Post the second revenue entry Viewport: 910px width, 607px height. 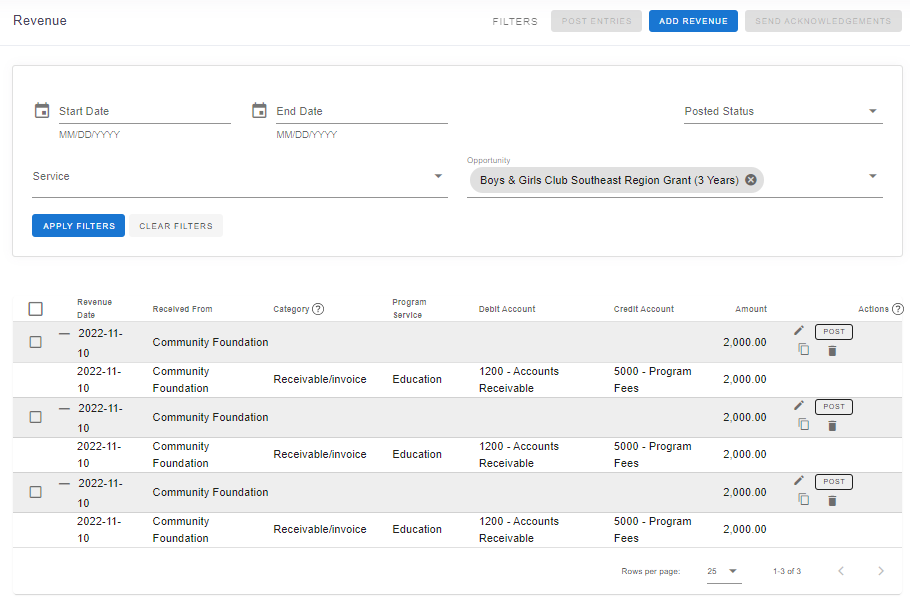coord(833,406)
